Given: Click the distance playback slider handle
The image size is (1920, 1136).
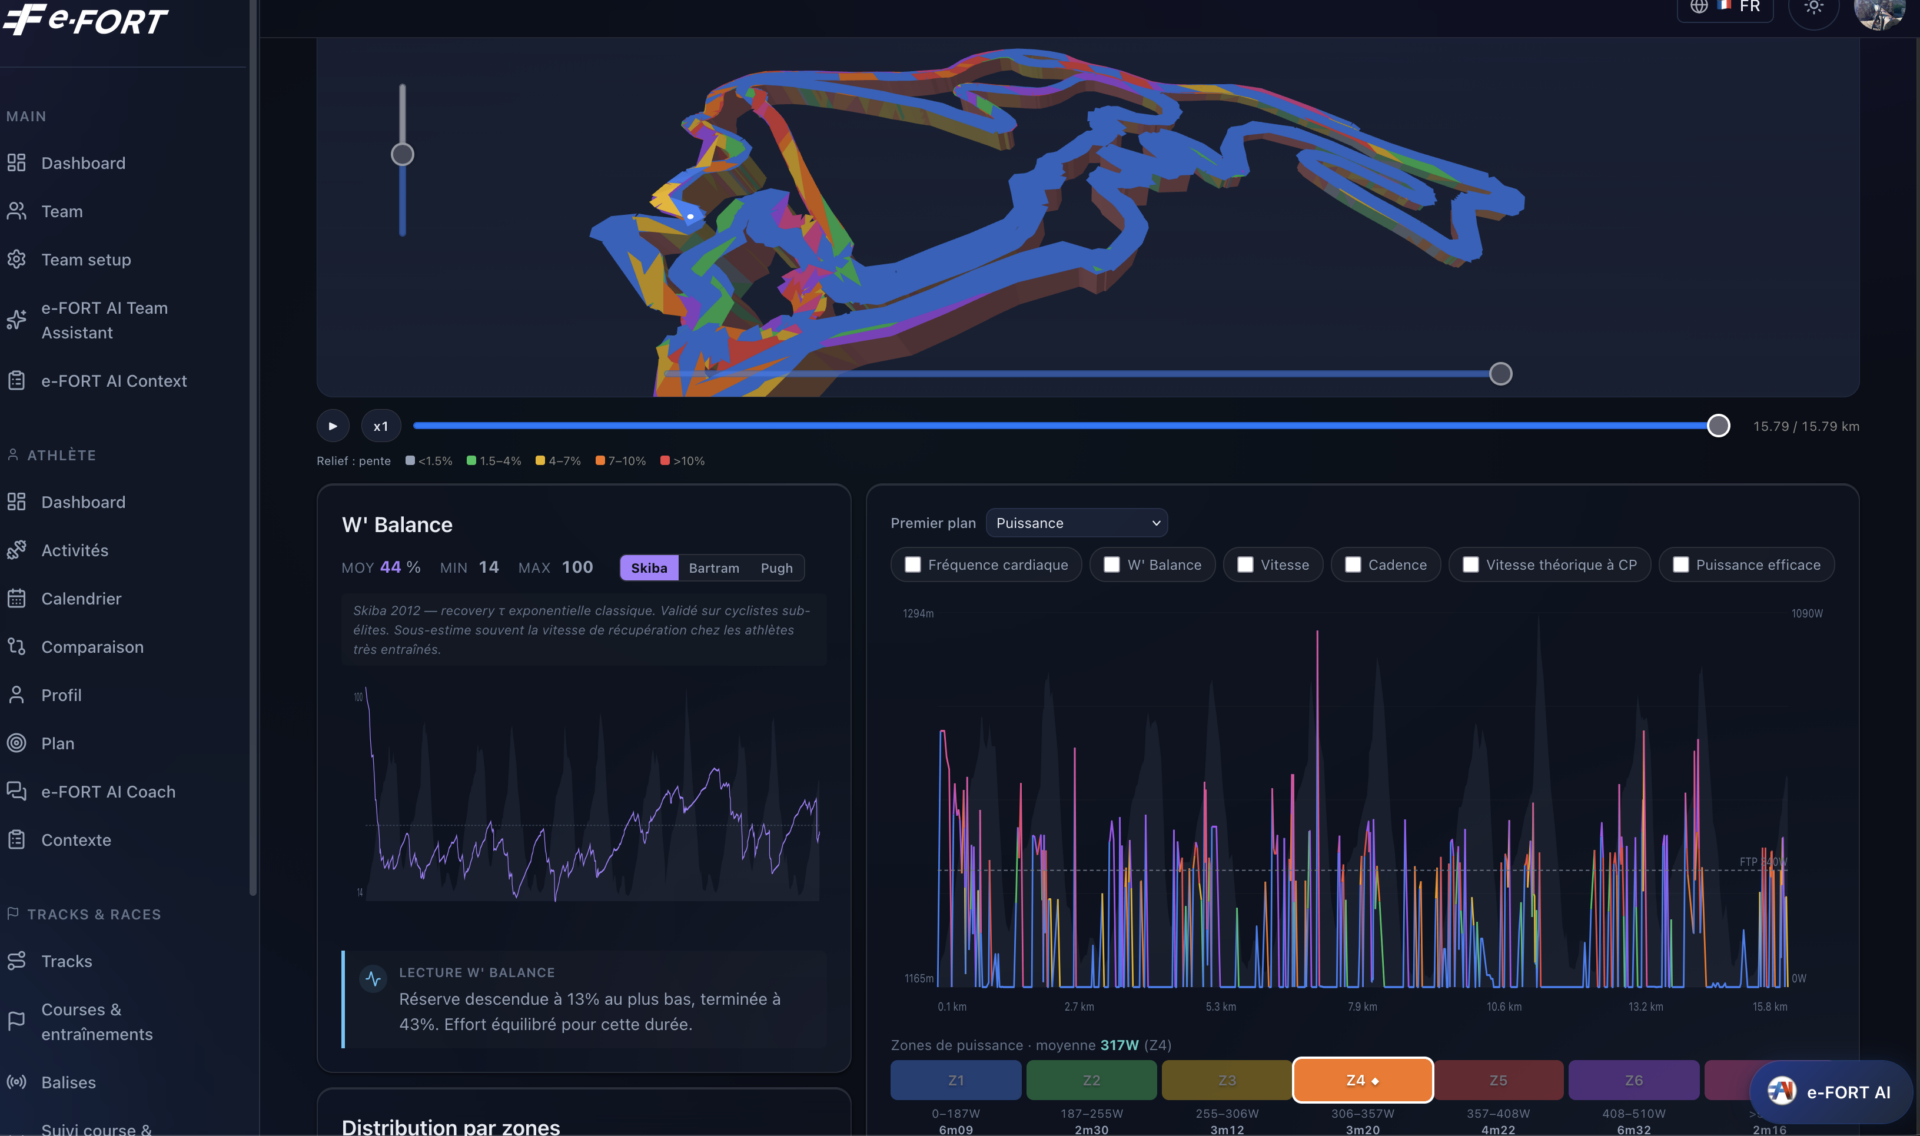Looking at the screenshot, I should coord(1718,426).
